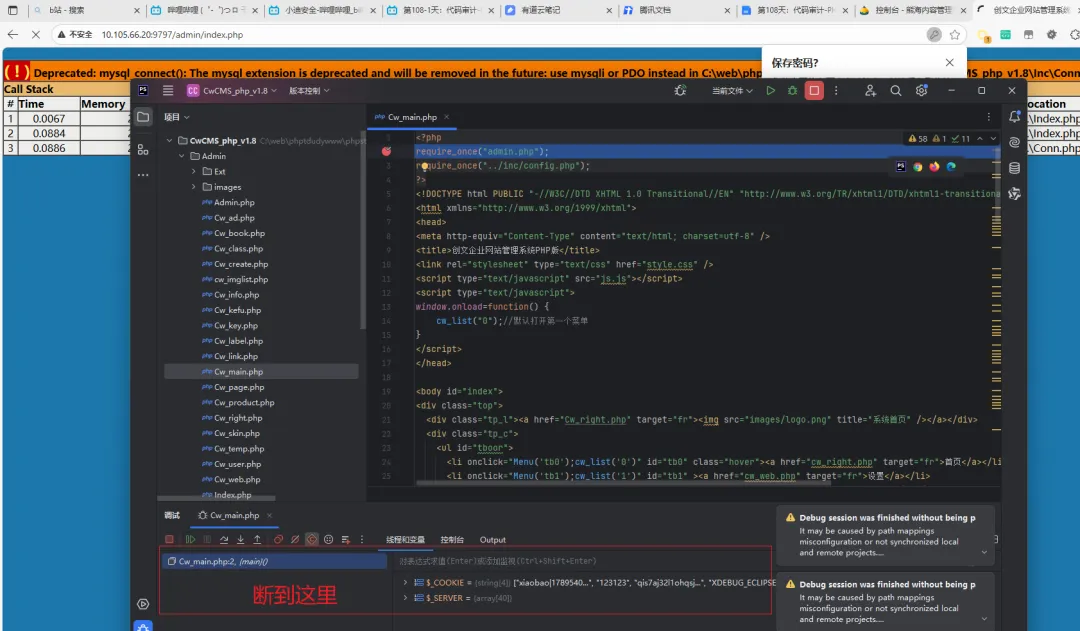Open the Services tool window icon
Viewport: 1080px width, 631px height.
coord(143,604)
